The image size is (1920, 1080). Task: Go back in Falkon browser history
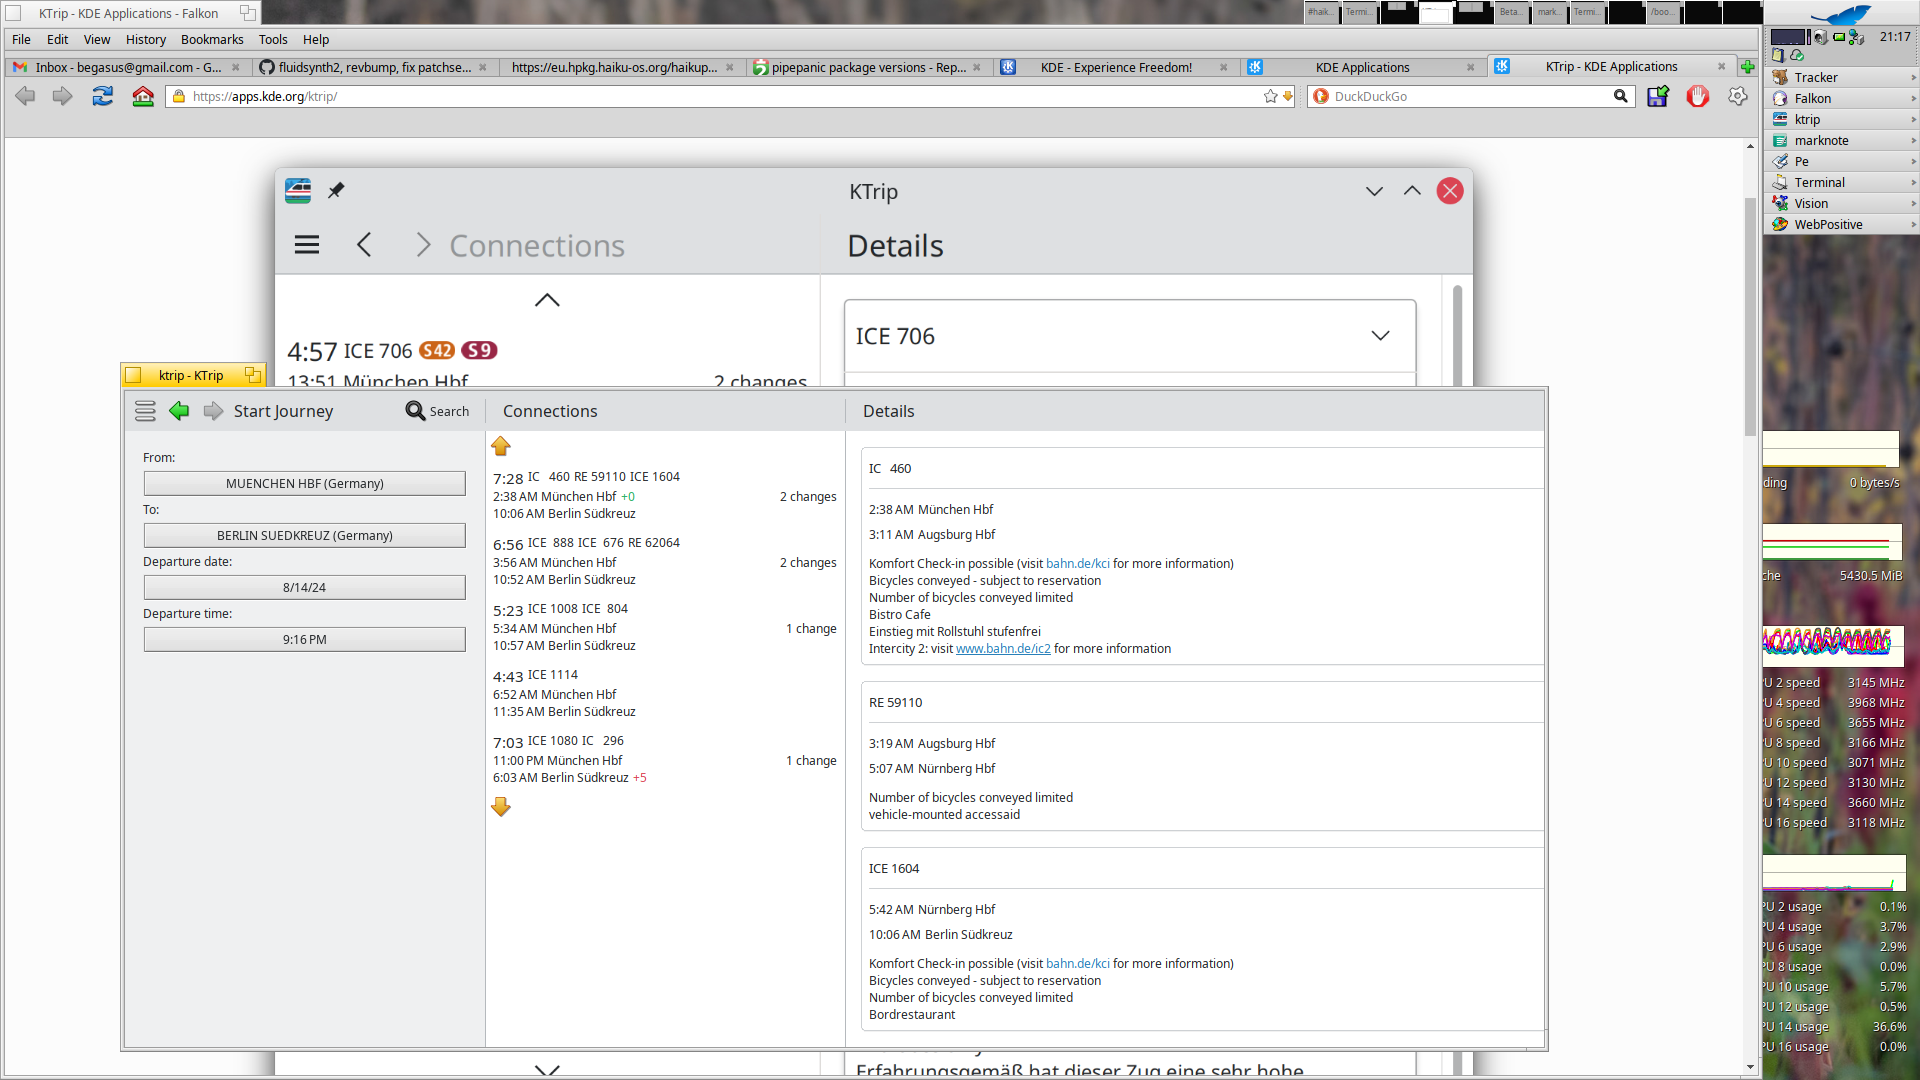(x=25, y=96)
